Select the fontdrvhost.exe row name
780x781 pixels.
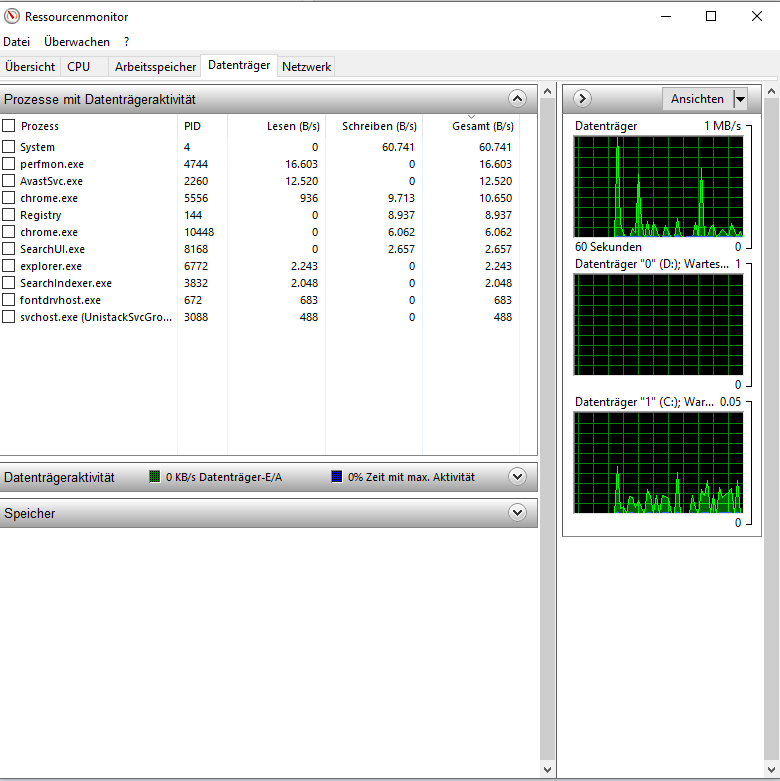(60, 300)
